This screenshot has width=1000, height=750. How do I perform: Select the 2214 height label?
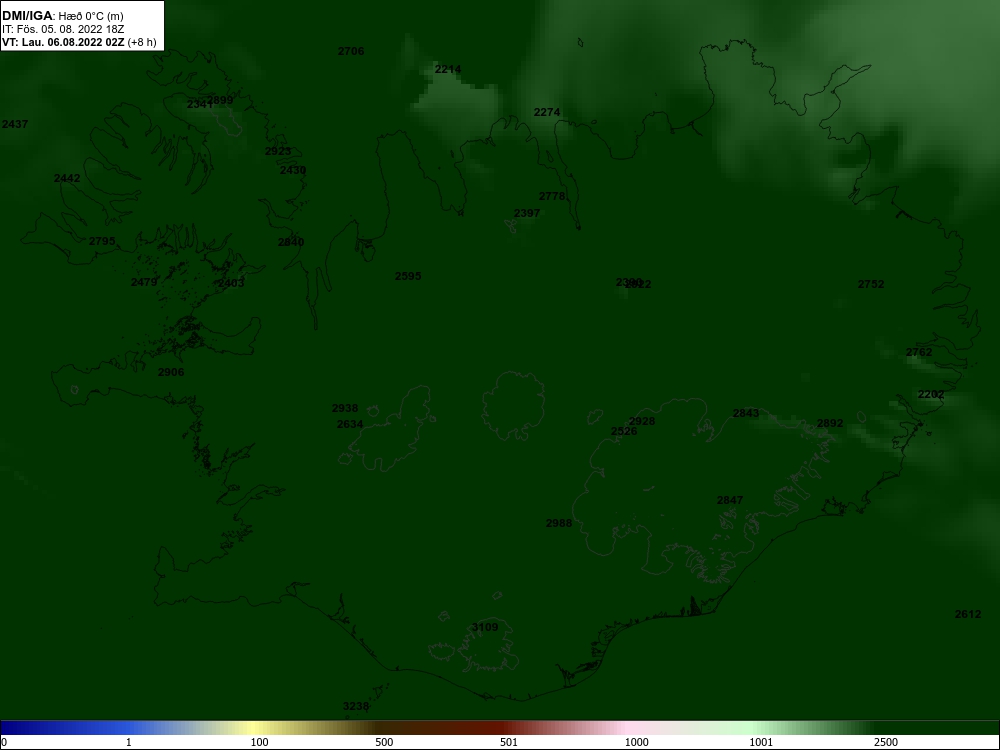click(x=448, y=69)
